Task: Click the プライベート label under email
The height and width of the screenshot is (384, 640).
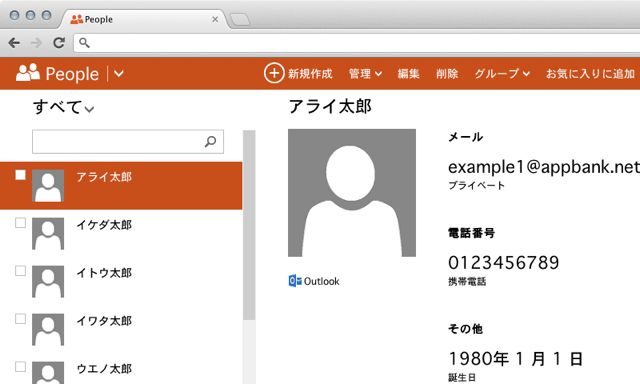Action: pos(476,185)
